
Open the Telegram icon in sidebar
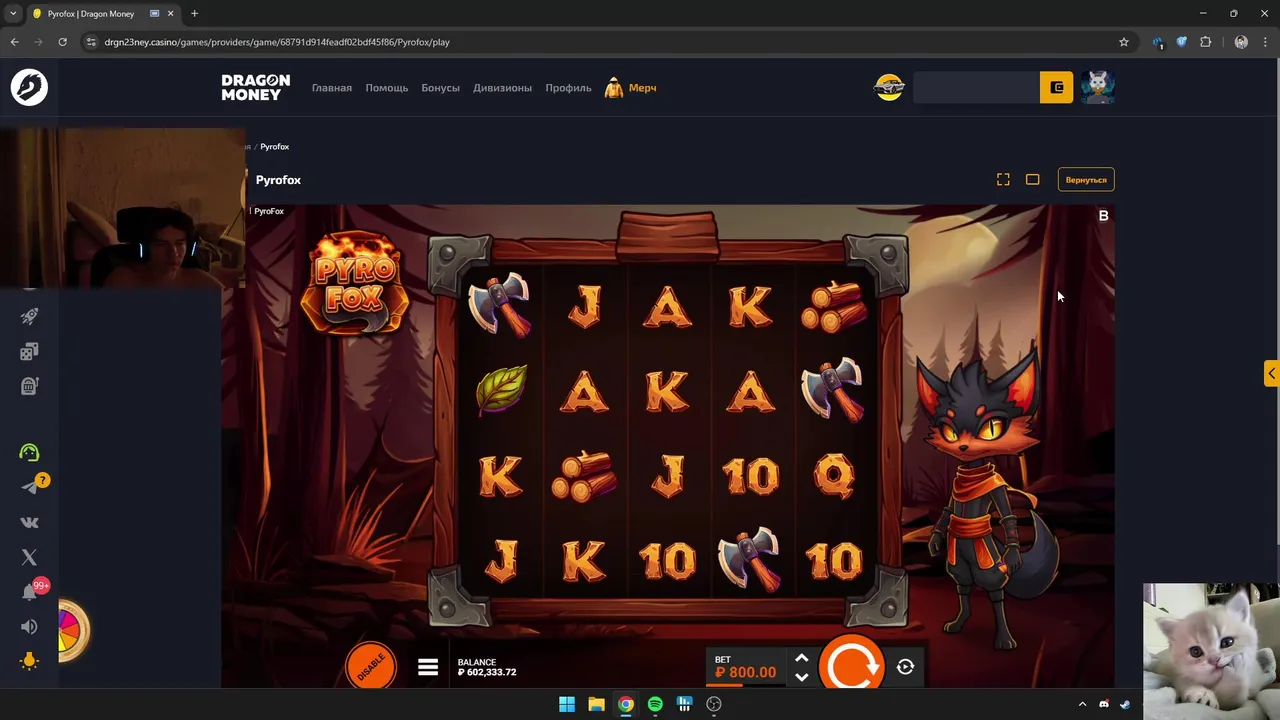(x=30, y=487)
